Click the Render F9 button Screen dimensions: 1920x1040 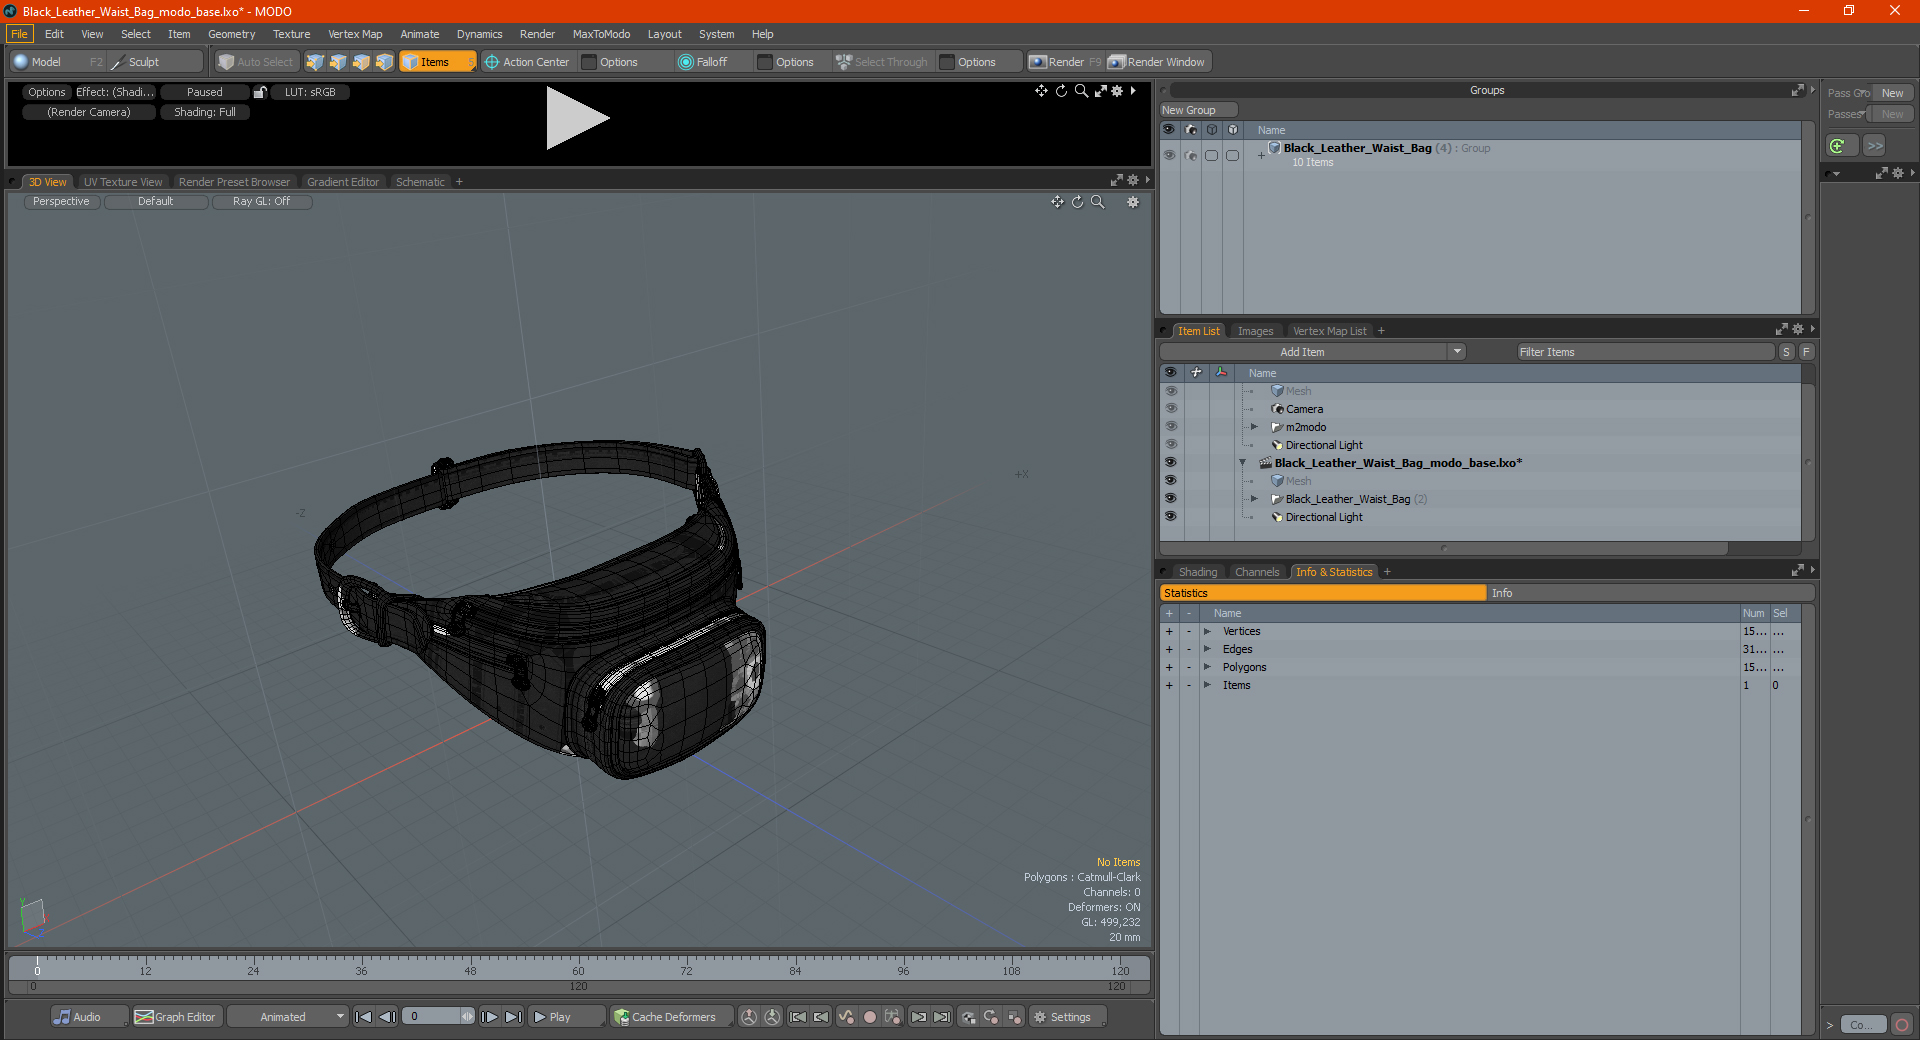tap(1065, 62)
